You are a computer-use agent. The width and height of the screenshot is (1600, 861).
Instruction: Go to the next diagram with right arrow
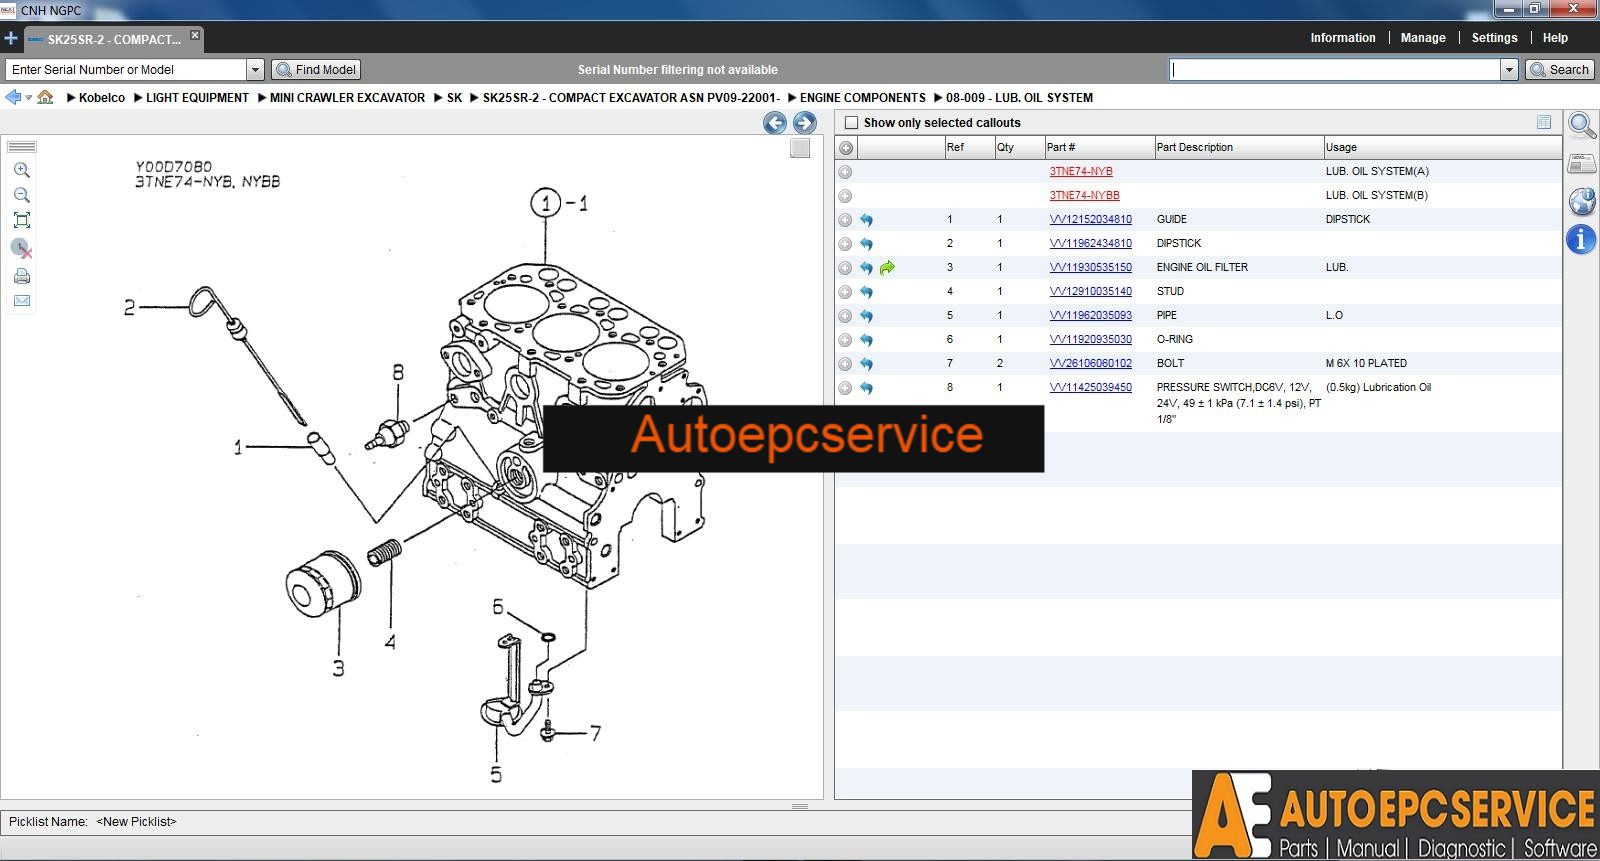coord(804,123)
